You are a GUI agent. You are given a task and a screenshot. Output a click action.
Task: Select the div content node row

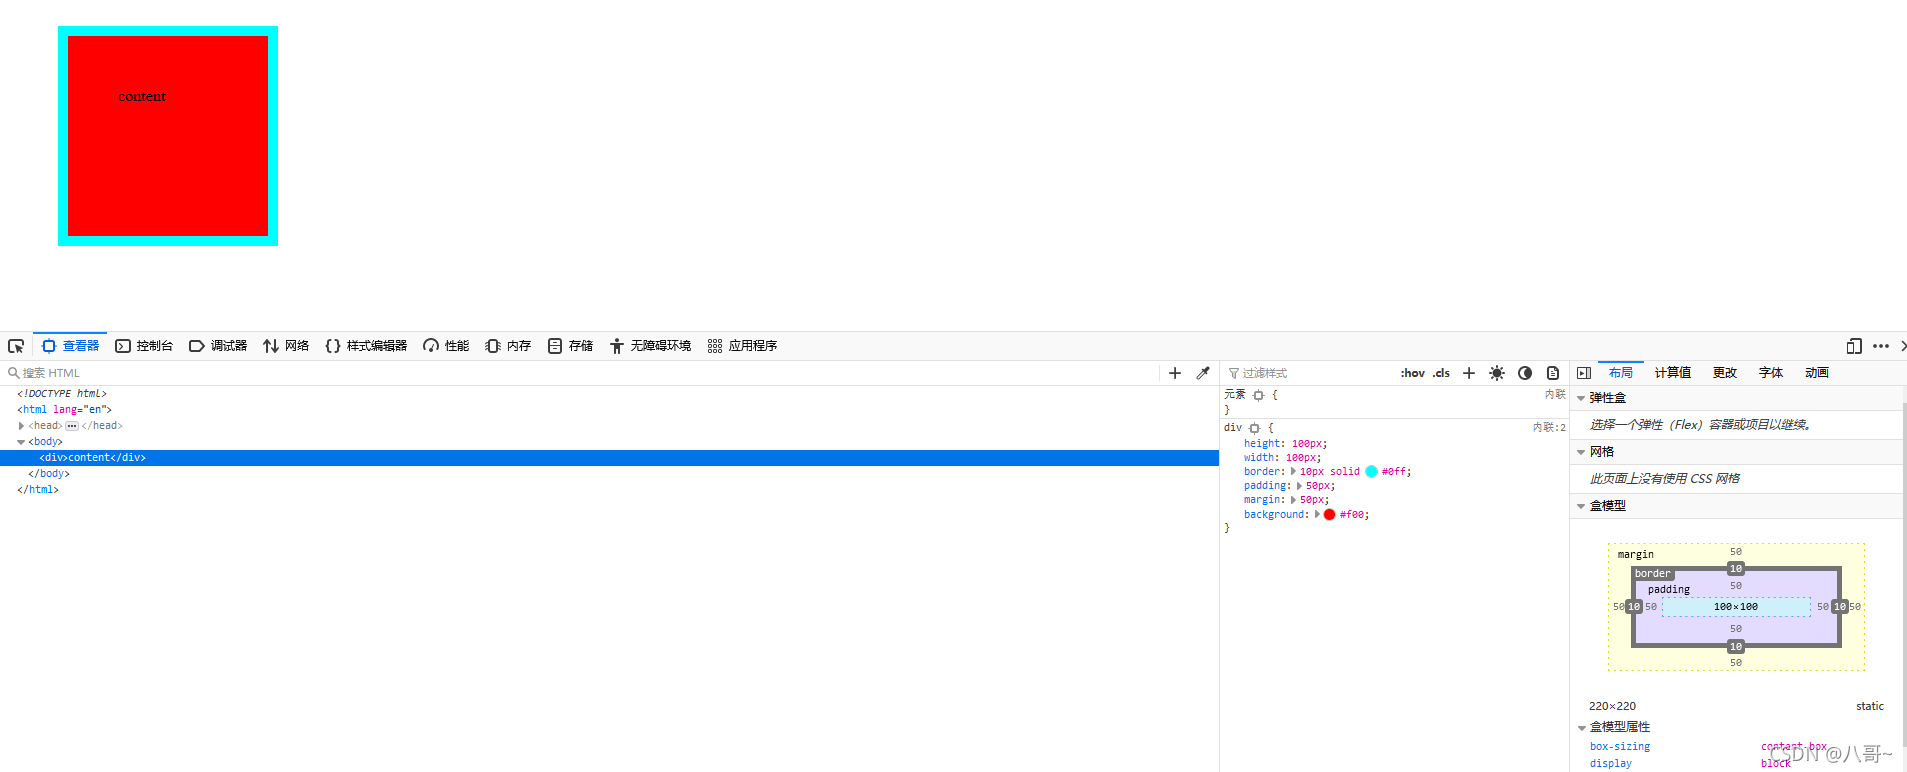pos(609,458)
